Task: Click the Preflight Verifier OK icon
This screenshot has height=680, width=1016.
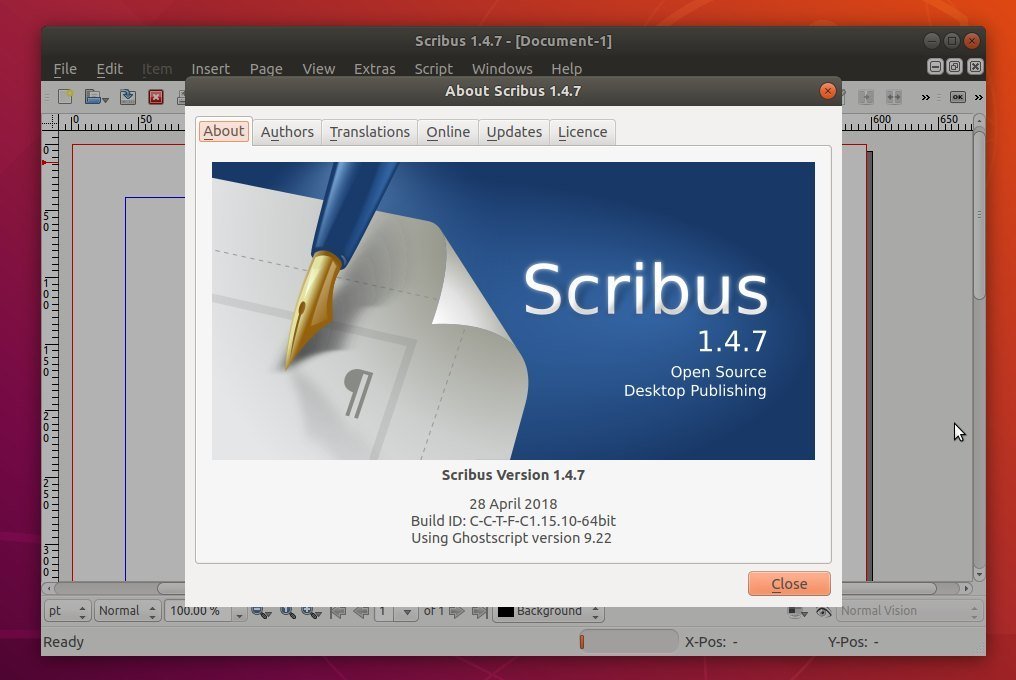Action: pos(957,97)
